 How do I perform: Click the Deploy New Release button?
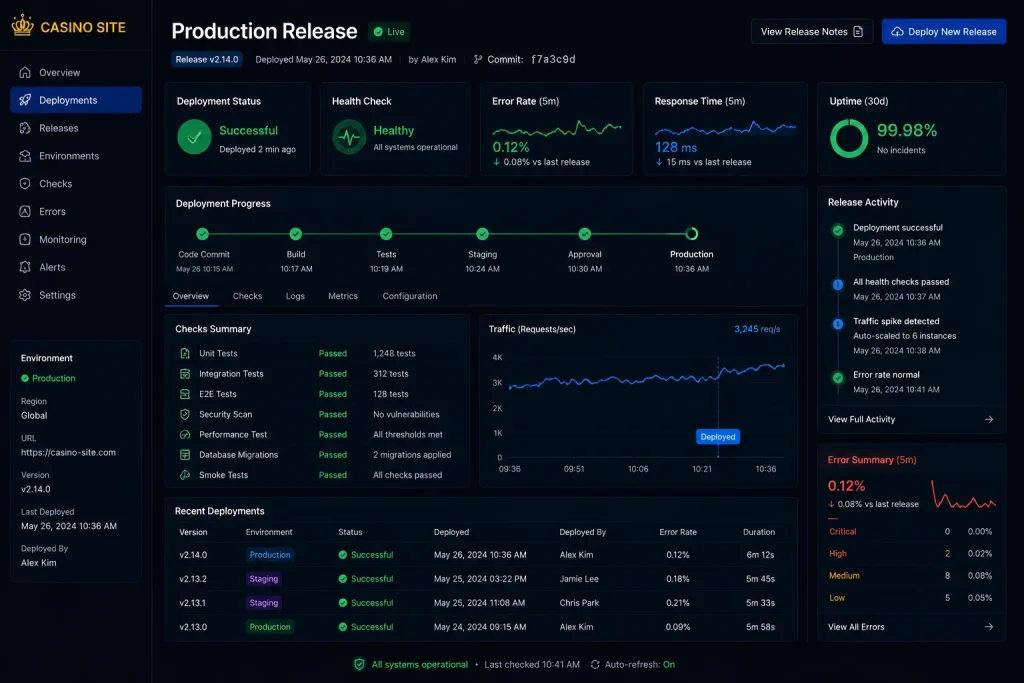944,31
